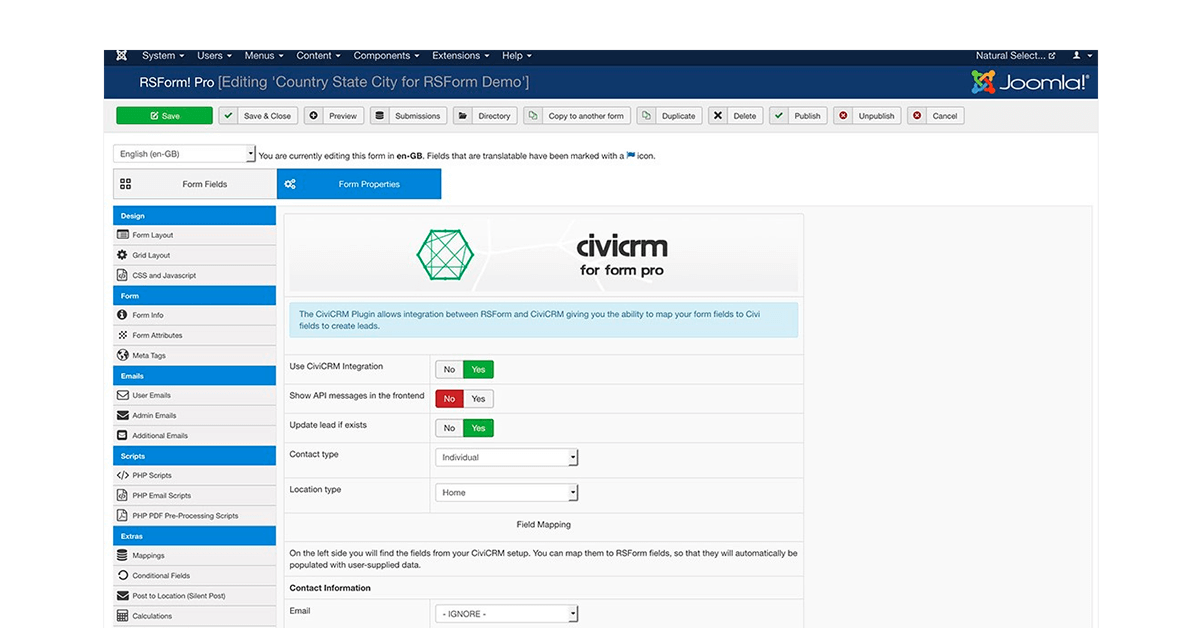This screenshot has height=628, width=1200.
Task: Click the green Save button
Action: tap(164, 116)
